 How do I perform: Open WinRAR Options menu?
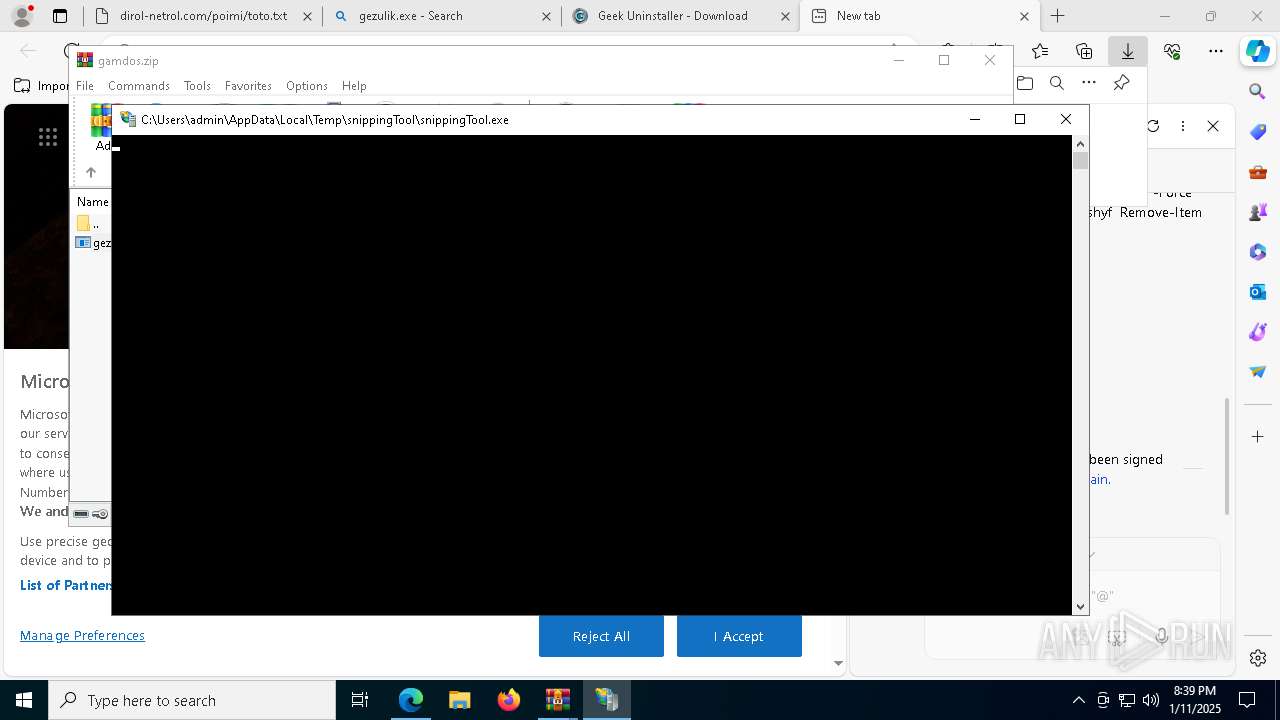click(307, 86)
